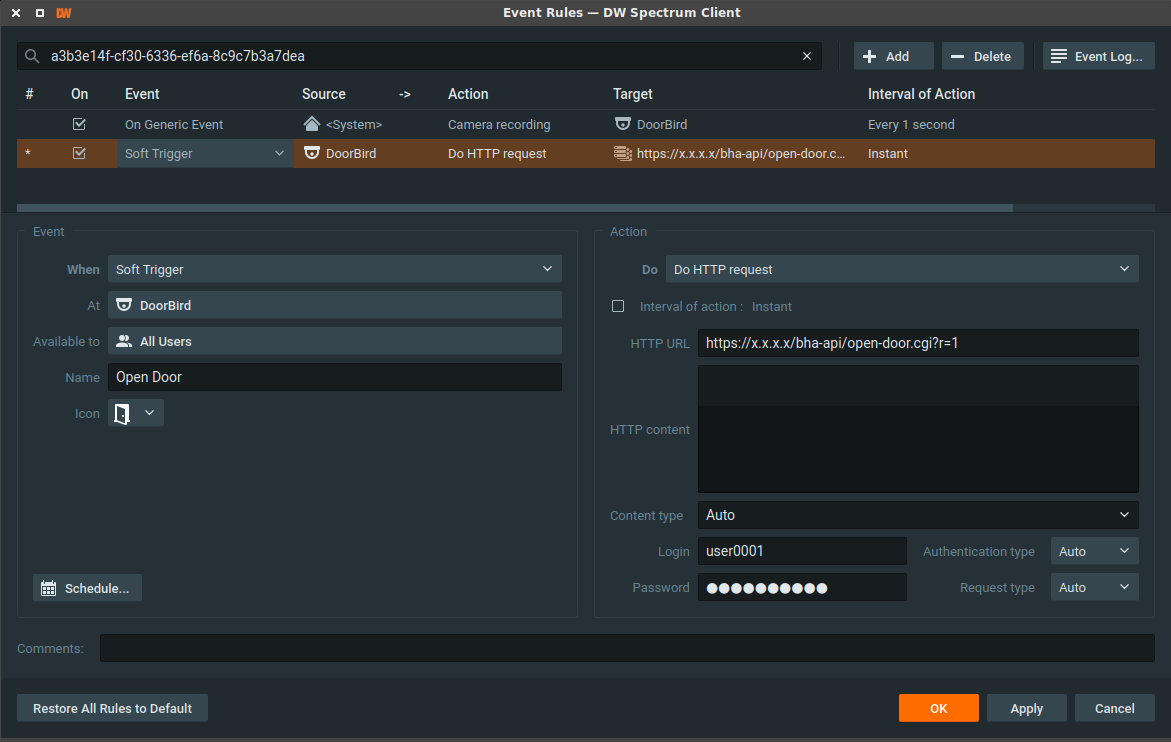Click the Comments input field
Image resolution: width=1171 pixels, height=742 pixels.
coord(627,648)
